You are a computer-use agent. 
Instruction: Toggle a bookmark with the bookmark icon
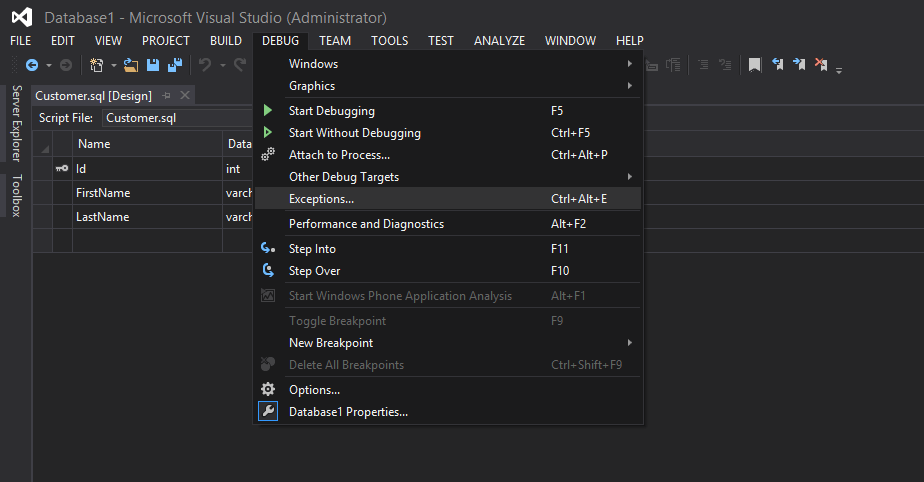(754, 65)
